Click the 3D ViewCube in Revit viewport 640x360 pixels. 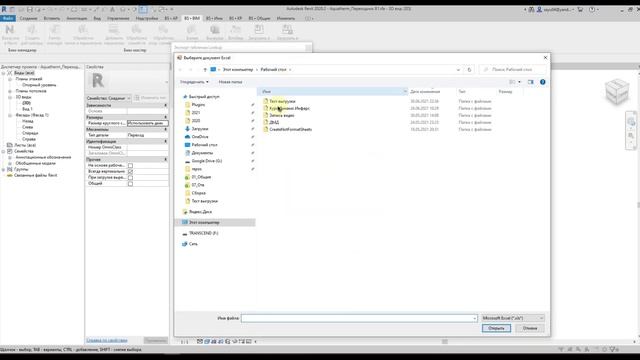coord(617,91)
